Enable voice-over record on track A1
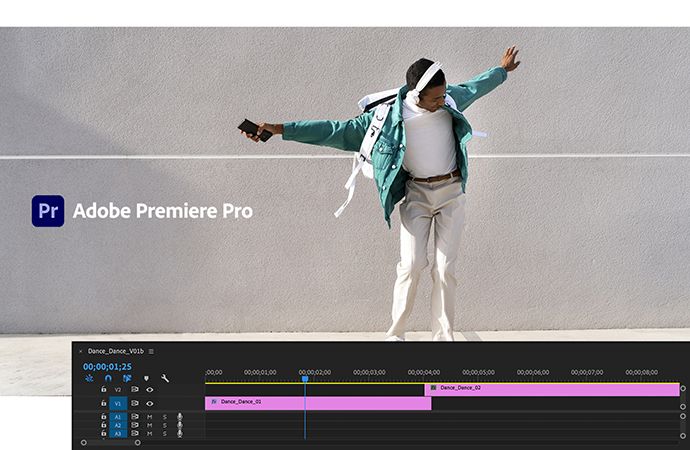 [x=180, y=417]
